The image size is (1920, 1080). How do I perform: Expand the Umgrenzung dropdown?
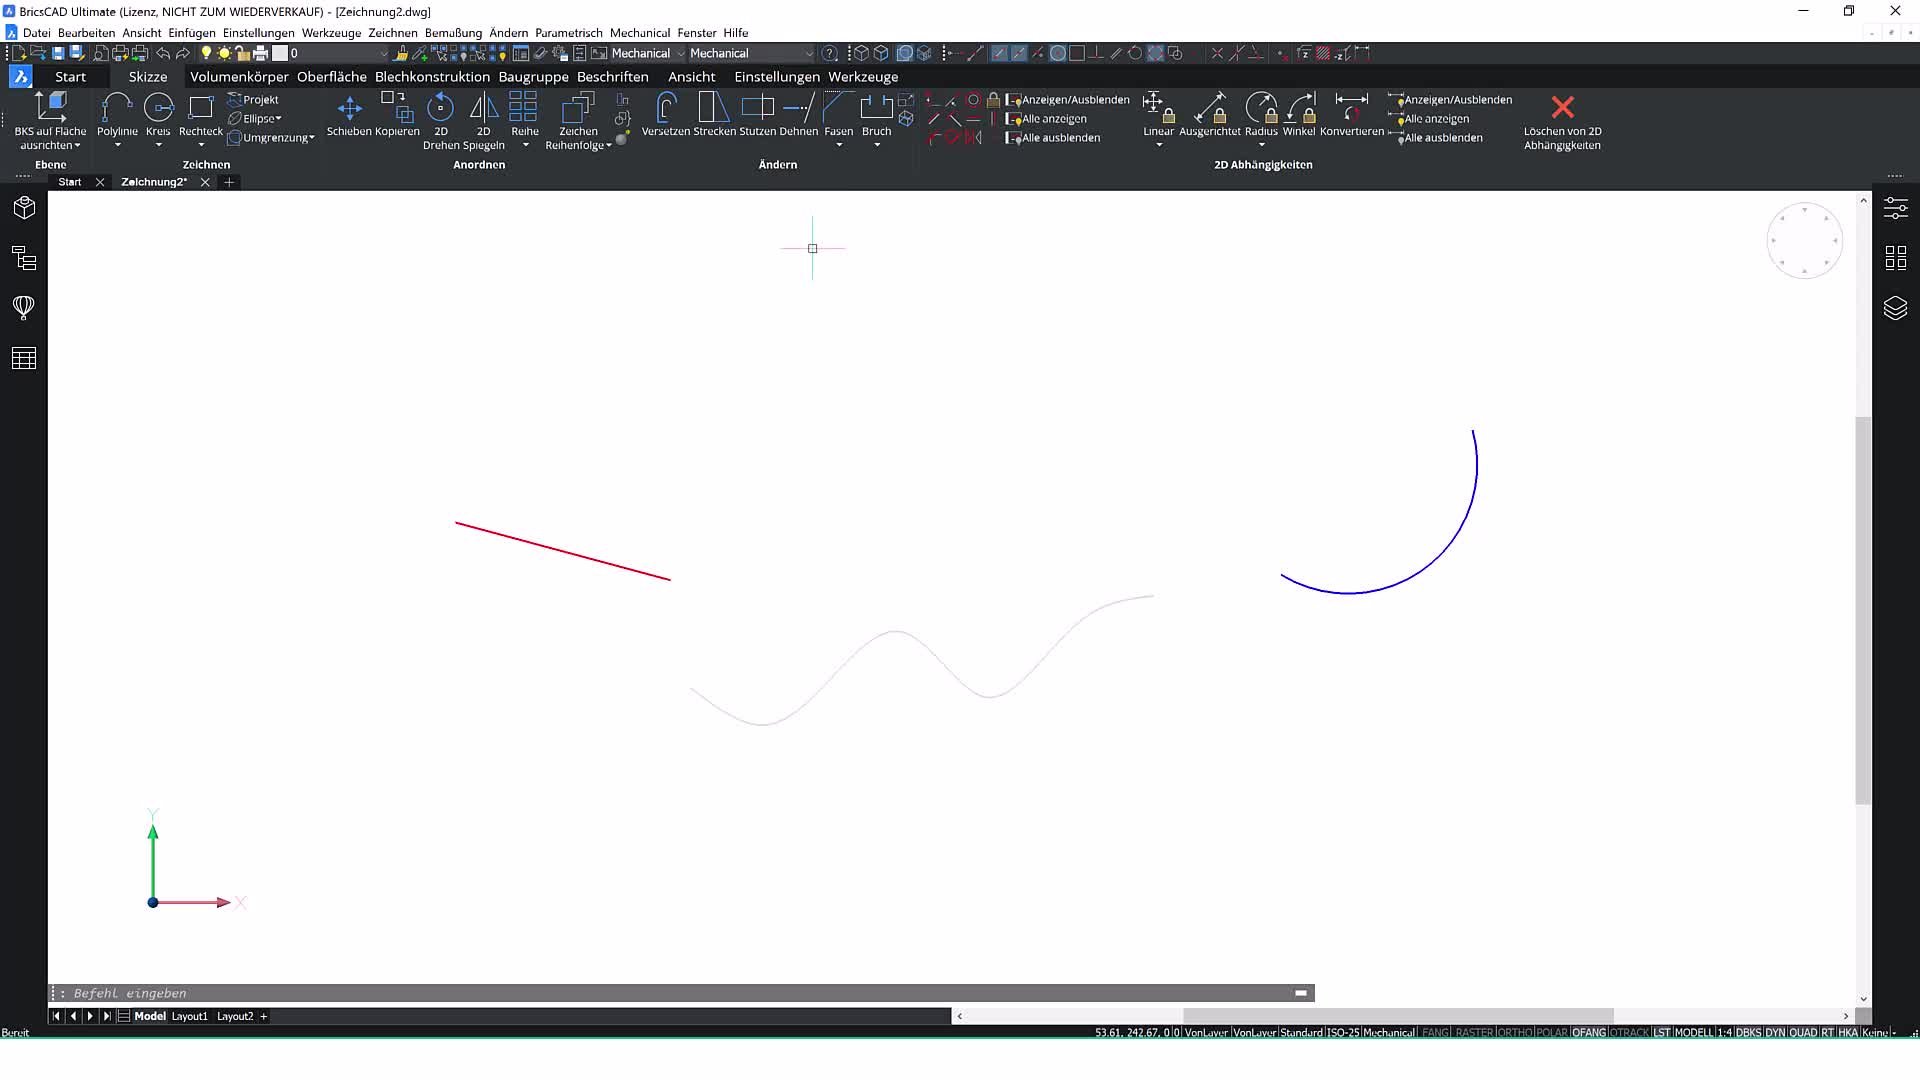point(311,138)
